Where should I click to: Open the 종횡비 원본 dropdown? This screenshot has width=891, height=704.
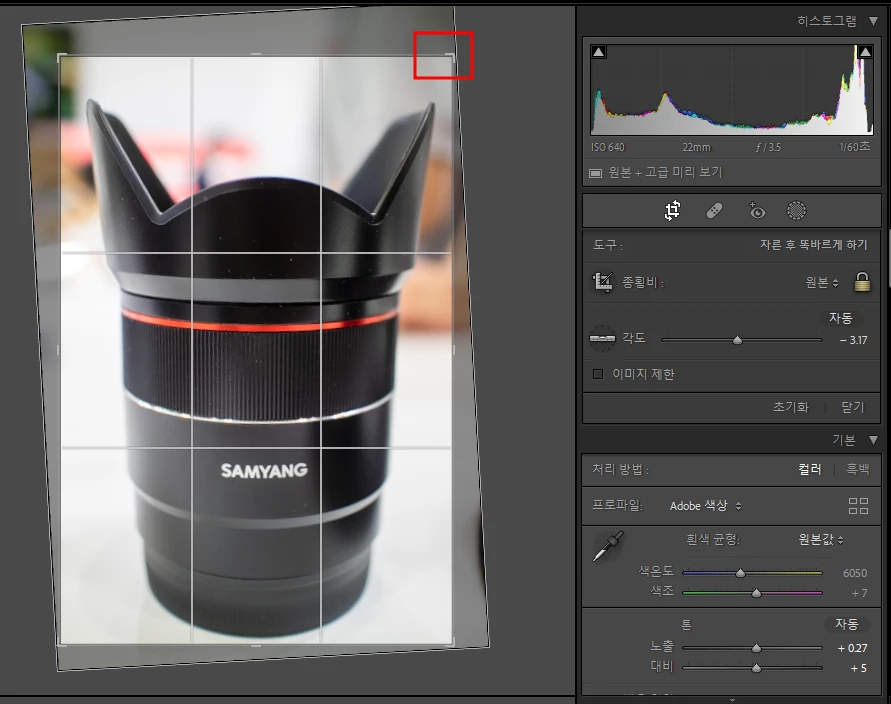point(822,282)
